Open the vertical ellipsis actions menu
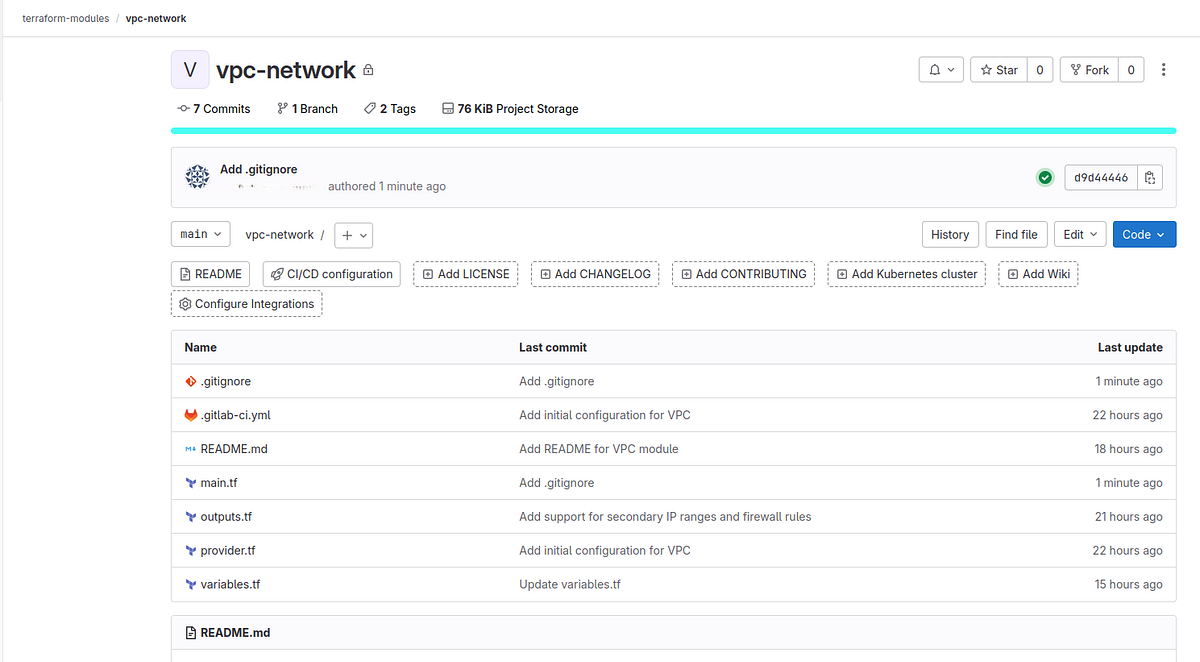This screenshot has height=662, width=1200. [1163, 69]
